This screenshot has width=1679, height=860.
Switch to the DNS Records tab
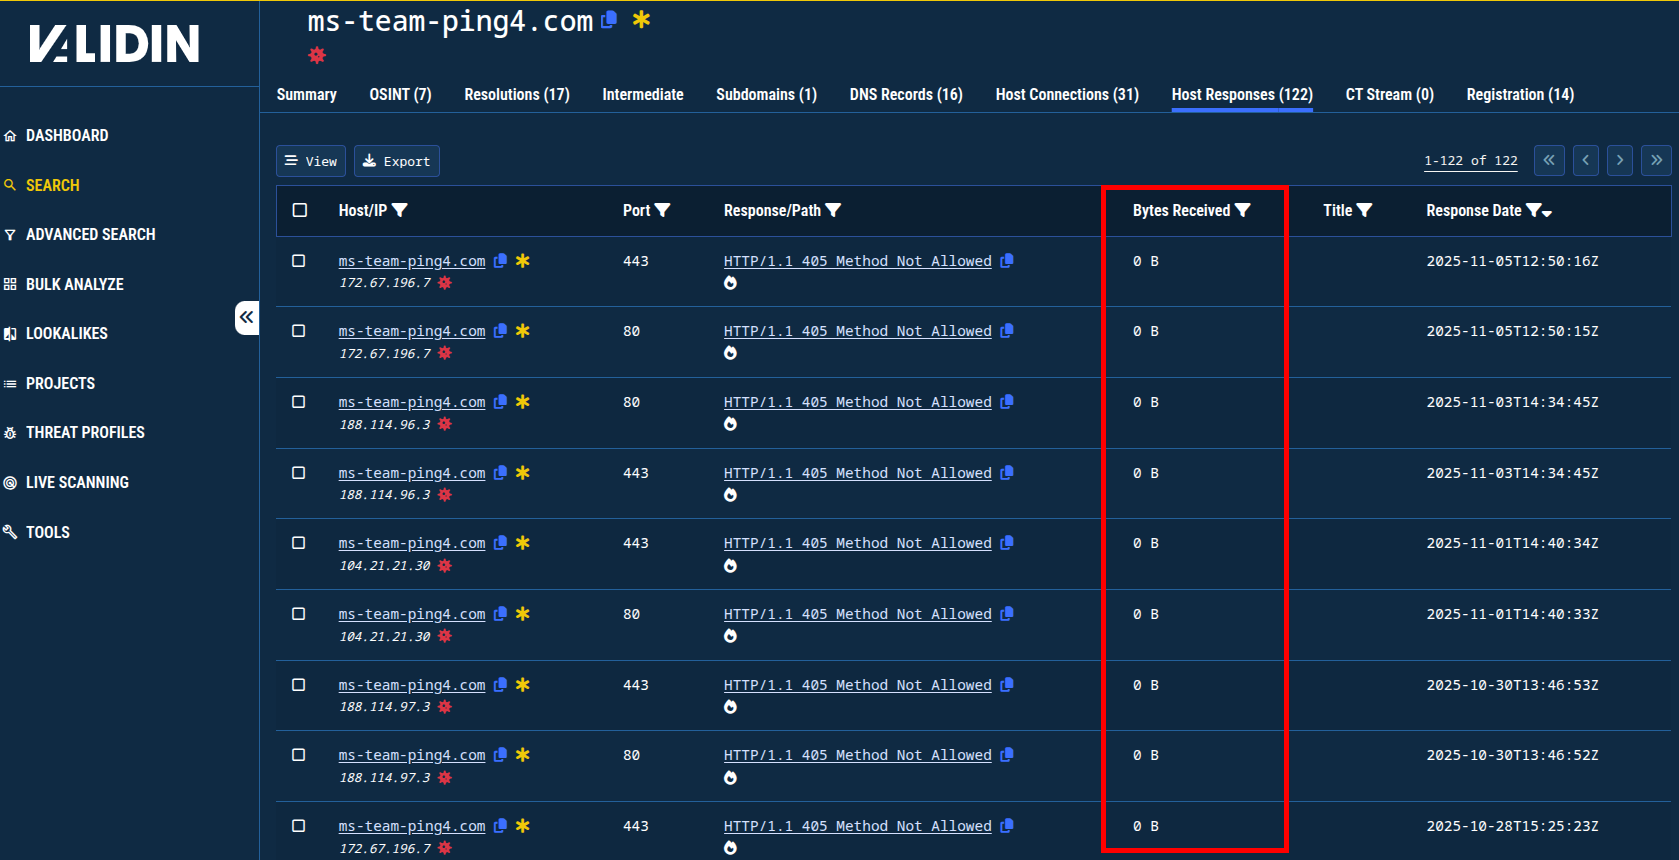(905, 94)
